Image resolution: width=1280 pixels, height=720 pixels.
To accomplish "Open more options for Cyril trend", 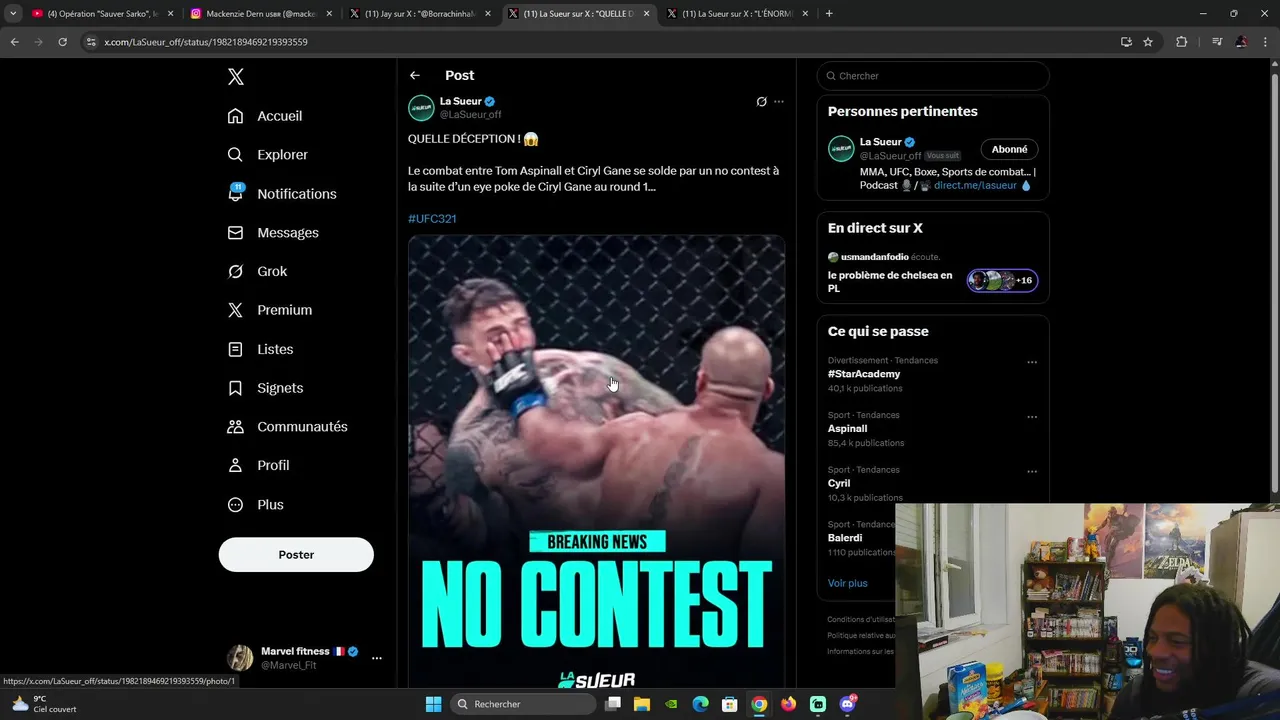I will [1032, 472].
